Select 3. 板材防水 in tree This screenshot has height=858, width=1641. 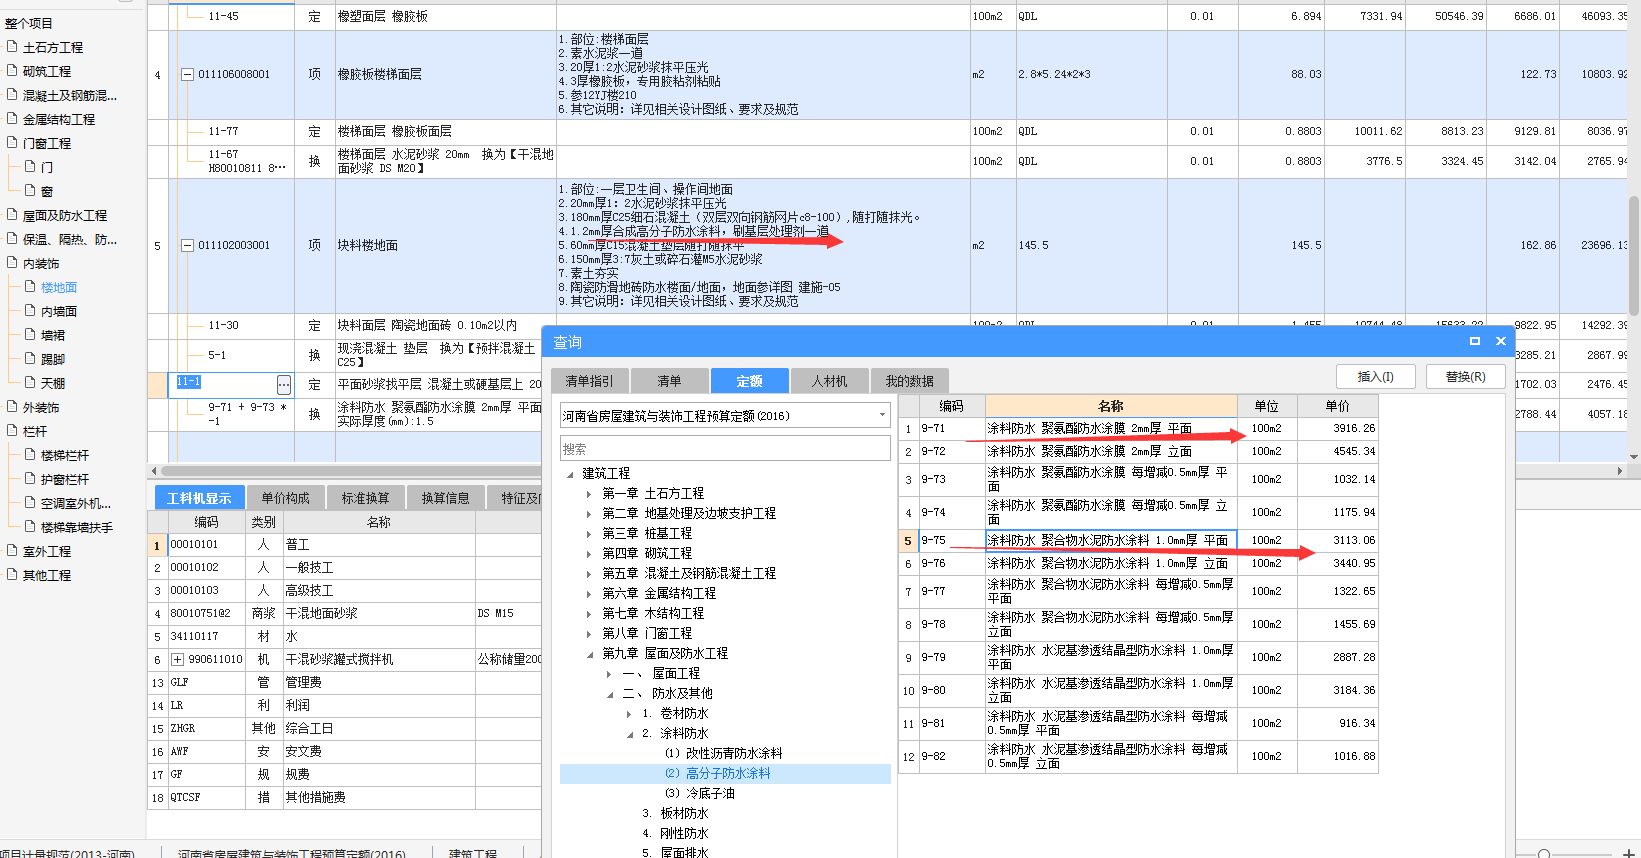[x=675, y=813]
